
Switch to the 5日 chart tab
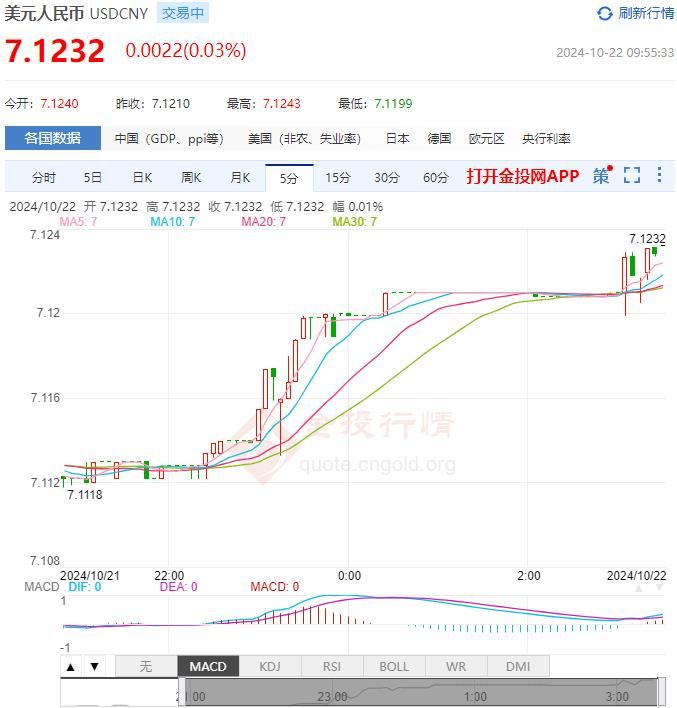pyautogui.click(x=93, y=177)
